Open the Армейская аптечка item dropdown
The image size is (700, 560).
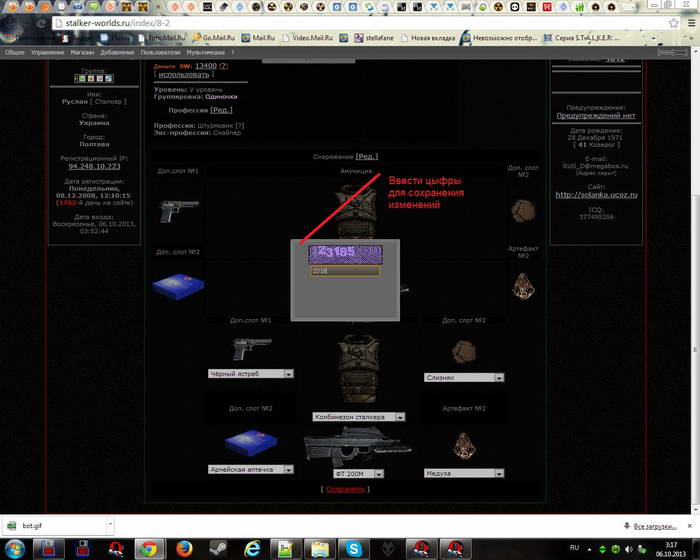250,469
